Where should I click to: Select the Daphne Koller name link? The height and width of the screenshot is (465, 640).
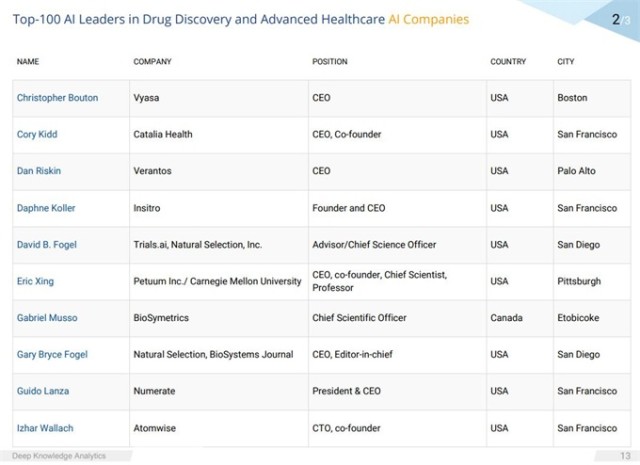coord(46,208)
